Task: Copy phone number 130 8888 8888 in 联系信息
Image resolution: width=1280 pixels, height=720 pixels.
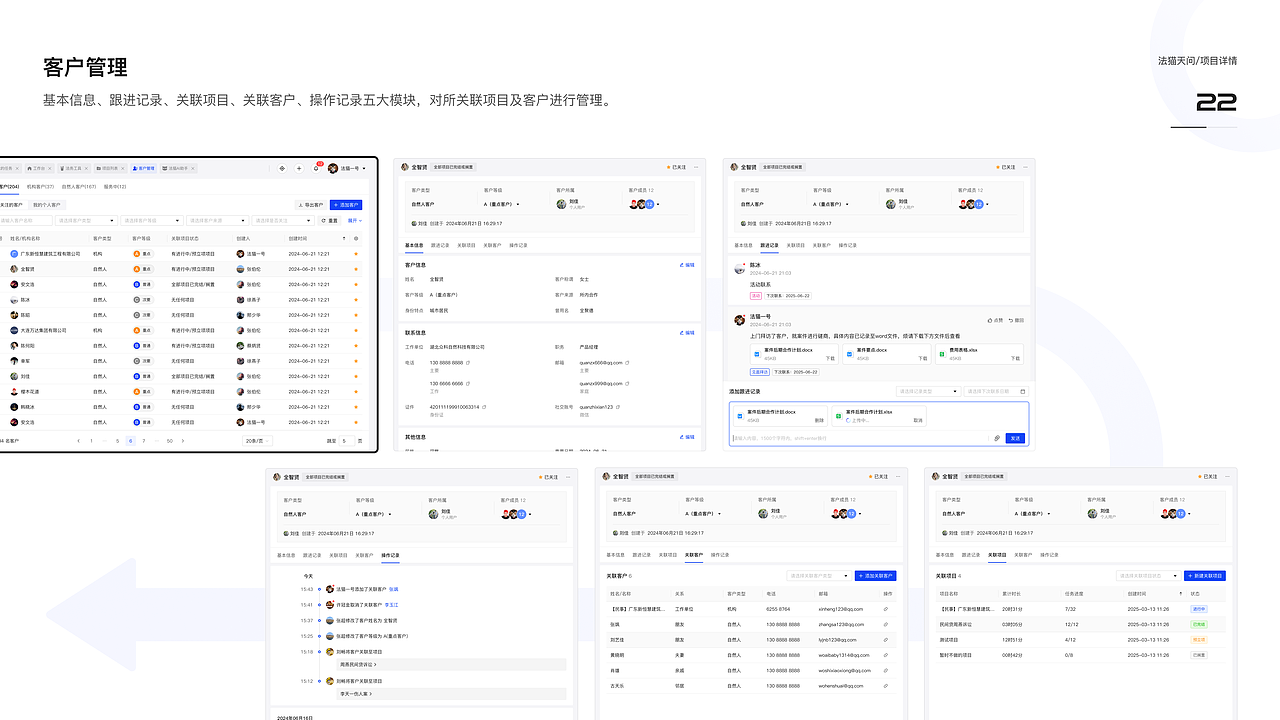Action: (467, 362)
